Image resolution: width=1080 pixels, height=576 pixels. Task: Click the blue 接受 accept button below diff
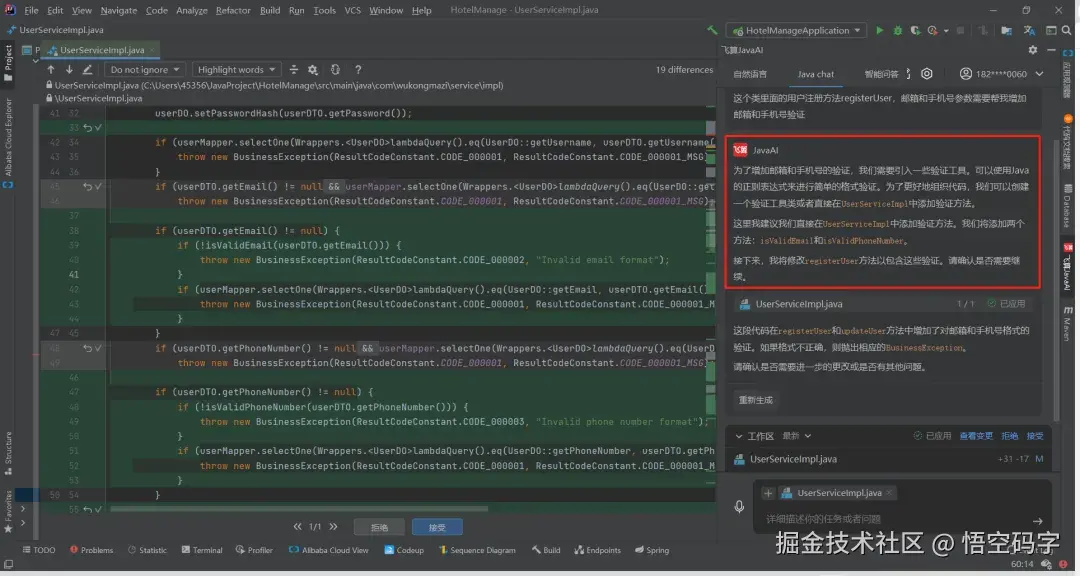437,527
